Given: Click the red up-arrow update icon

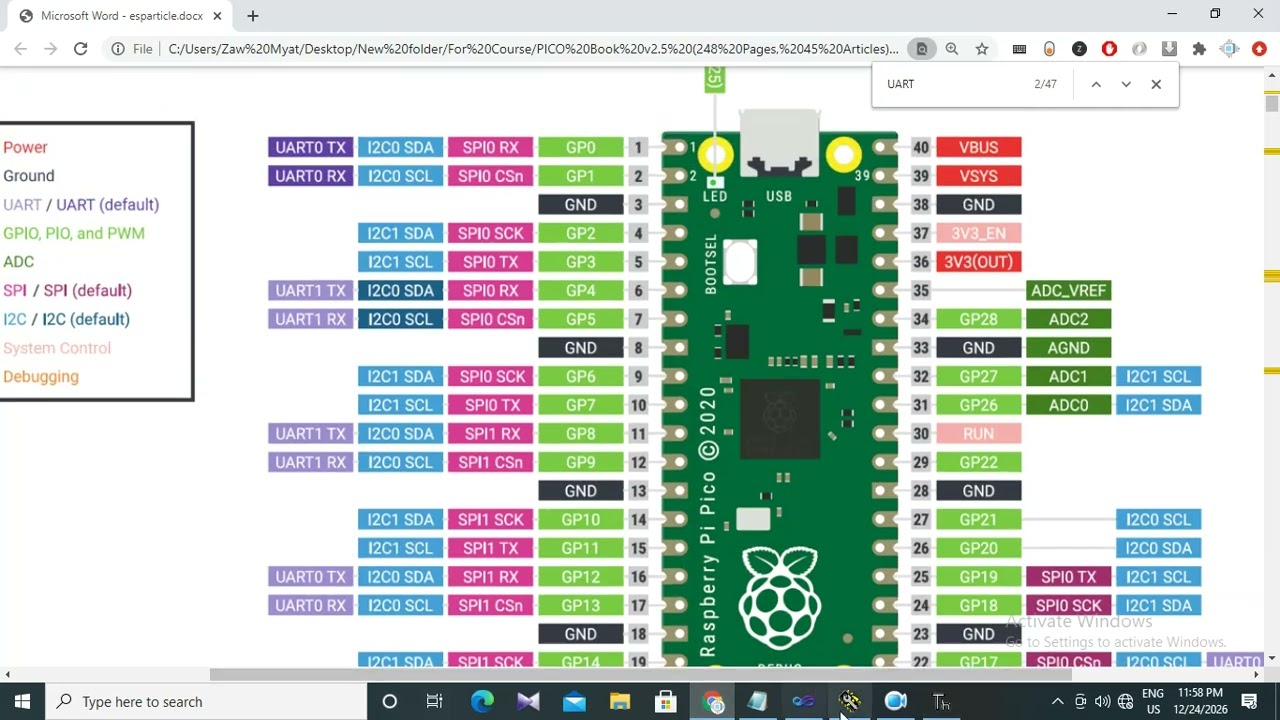Looking at the screenshot, I should [1259, 48].
